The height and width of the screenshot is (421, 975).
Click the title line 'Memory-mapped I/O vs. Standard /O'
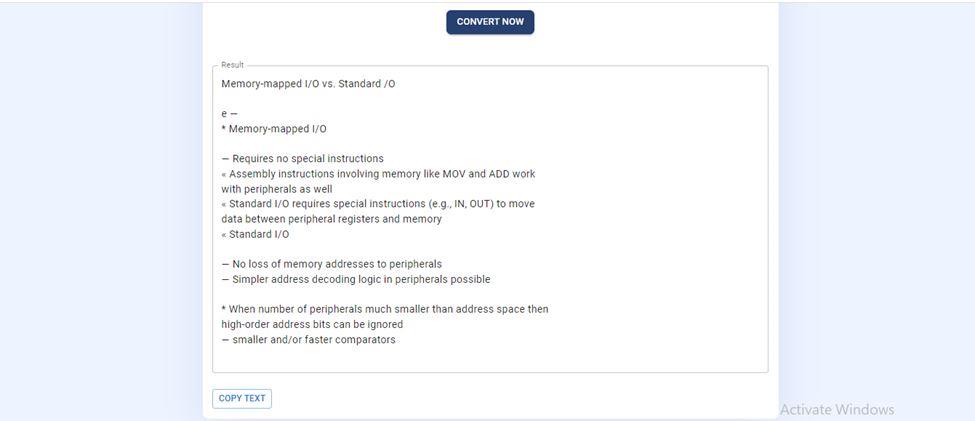pyautogui.click(x=308, y=84)
